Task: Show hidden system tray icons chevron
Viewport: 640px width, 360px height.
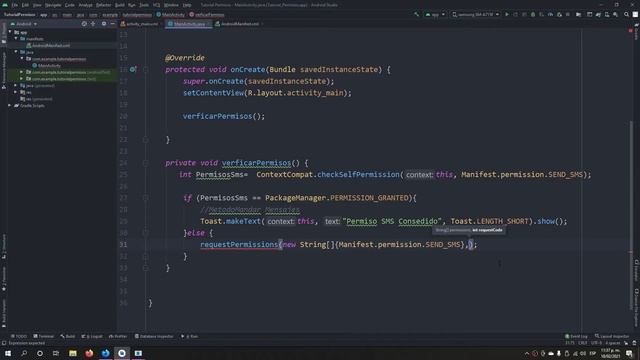Action: point(527,353)
